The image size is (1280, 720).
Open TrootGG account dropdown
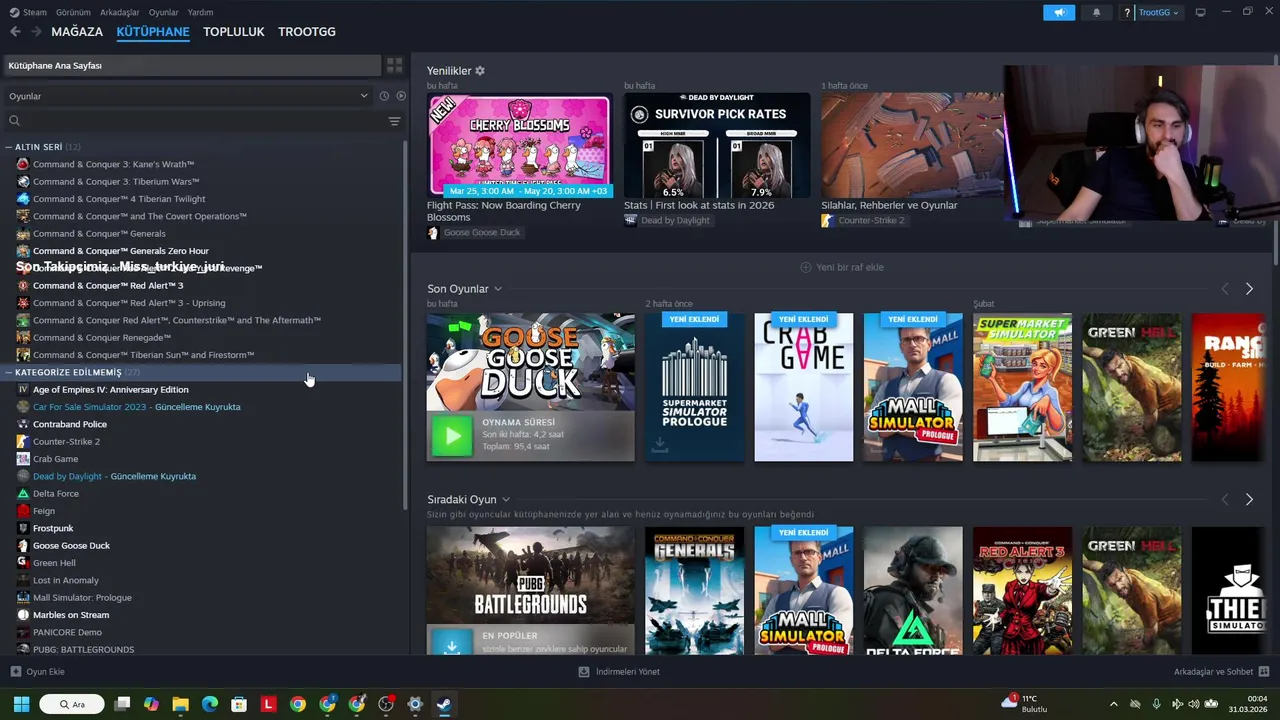[x=1159, y=12]
